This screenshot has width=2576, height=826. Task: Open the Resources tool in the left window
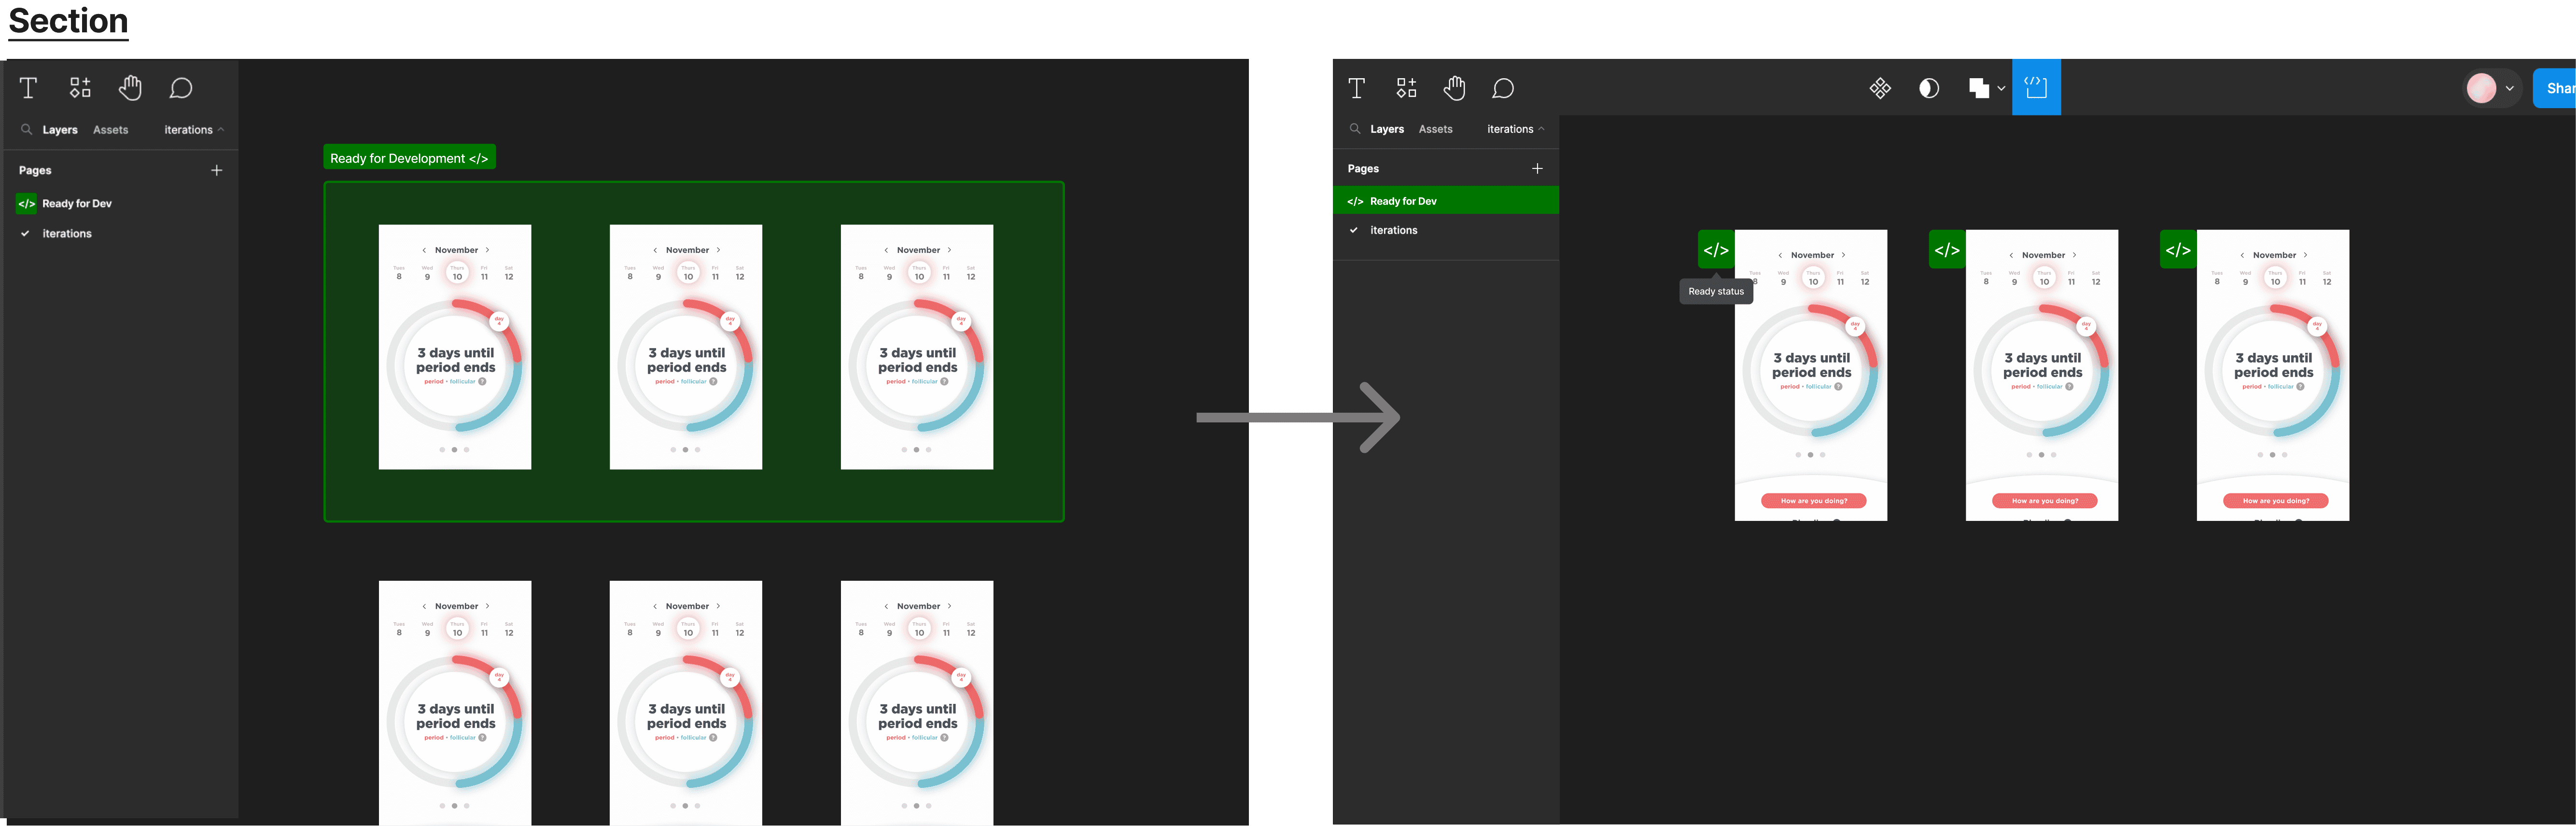point(80,88)
